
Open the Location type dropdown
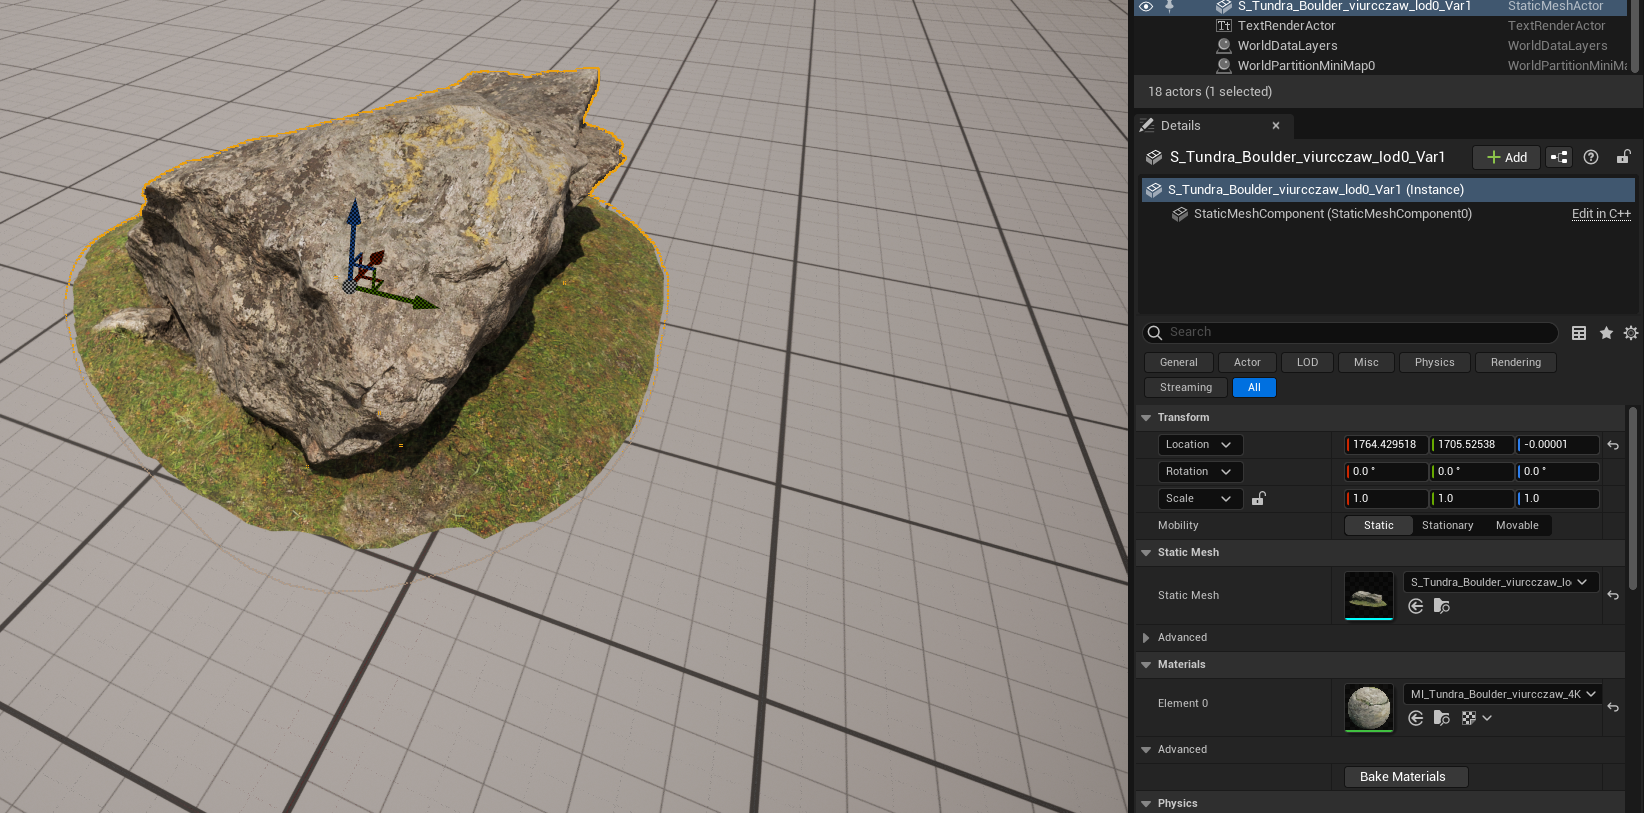1200,445
